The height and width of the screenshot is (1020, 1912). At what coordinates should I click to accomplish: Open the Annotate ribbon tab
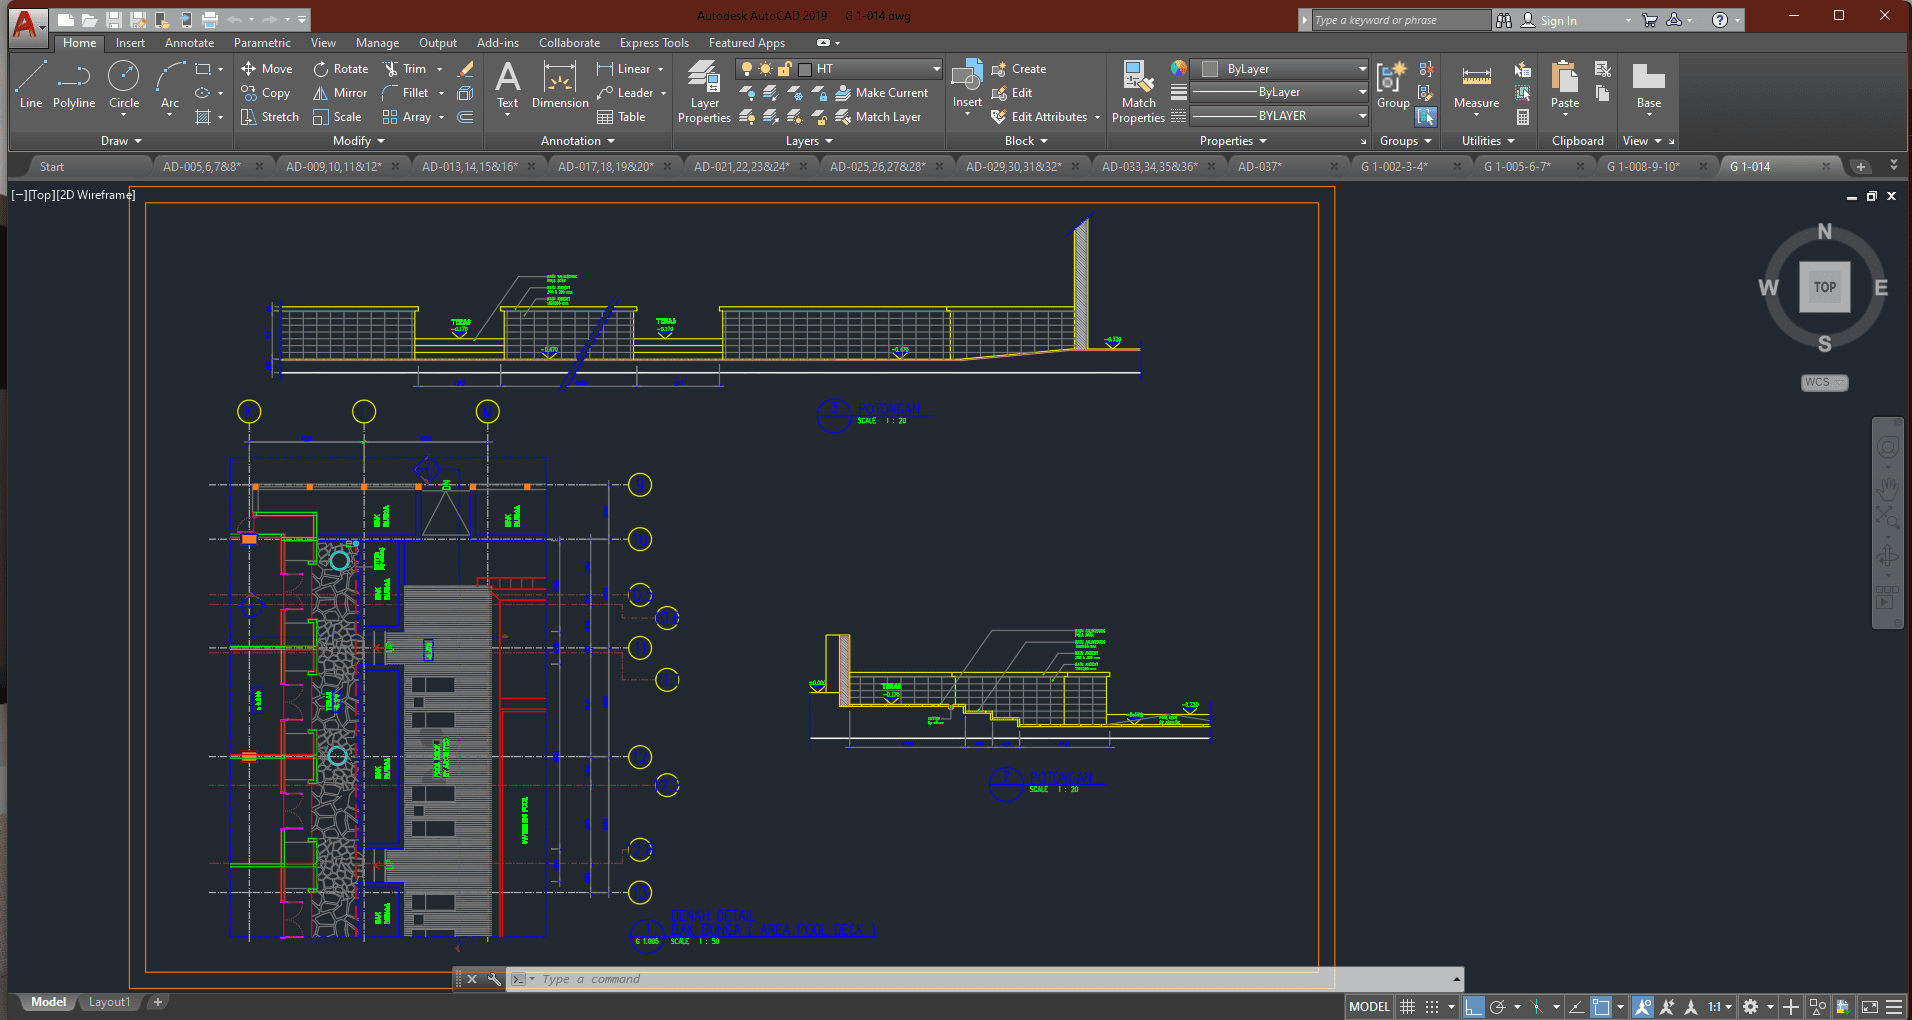189,43
